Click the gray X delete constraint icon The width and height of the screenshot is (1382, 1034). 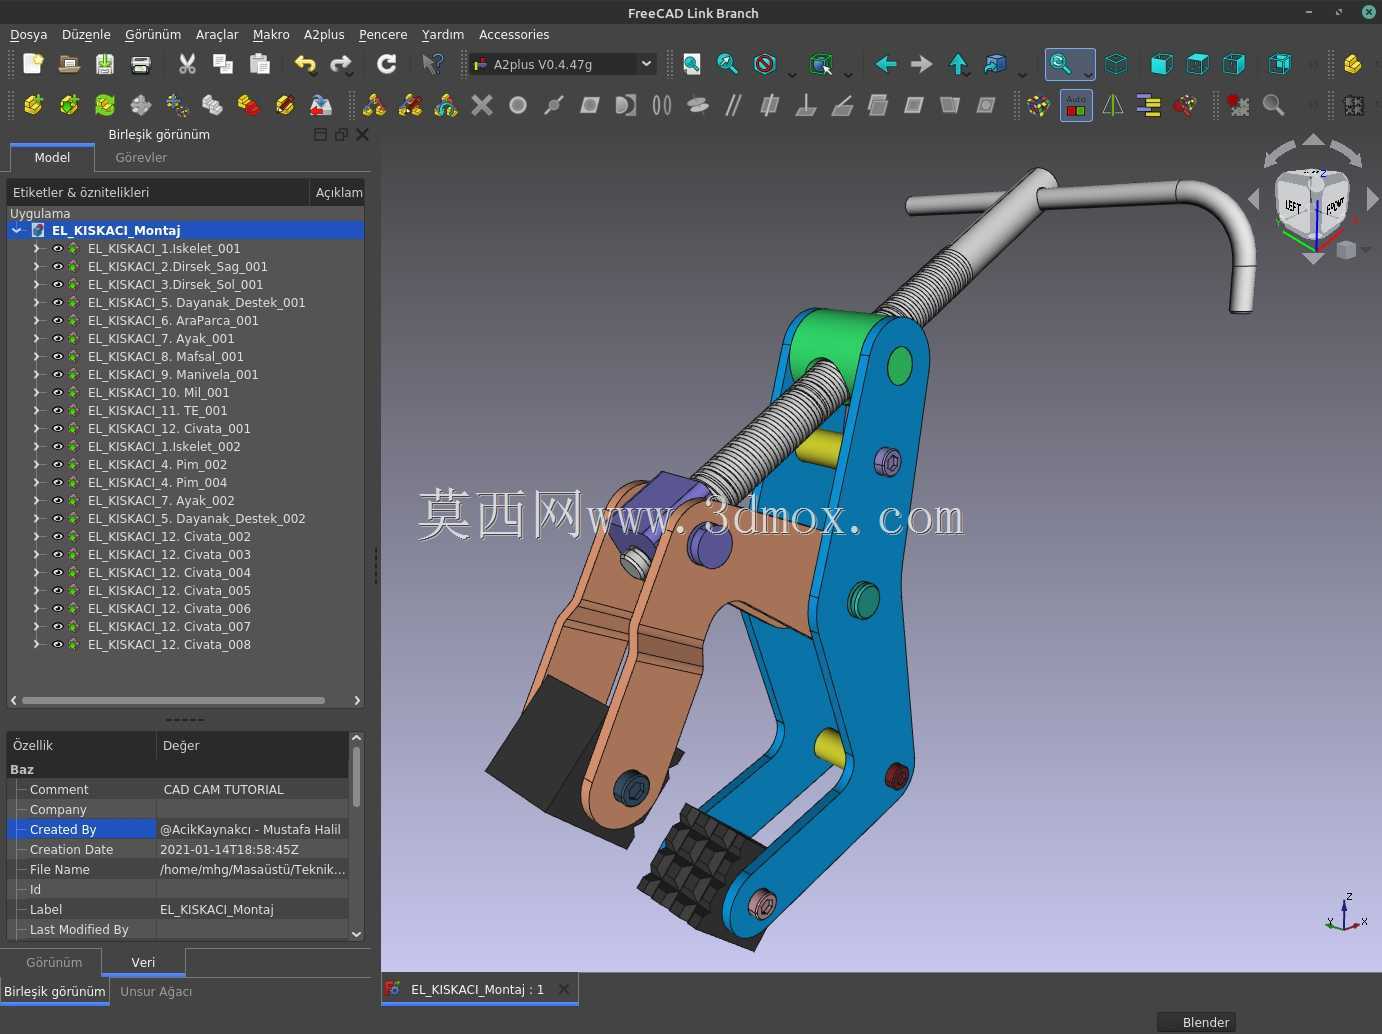[482, 105]
